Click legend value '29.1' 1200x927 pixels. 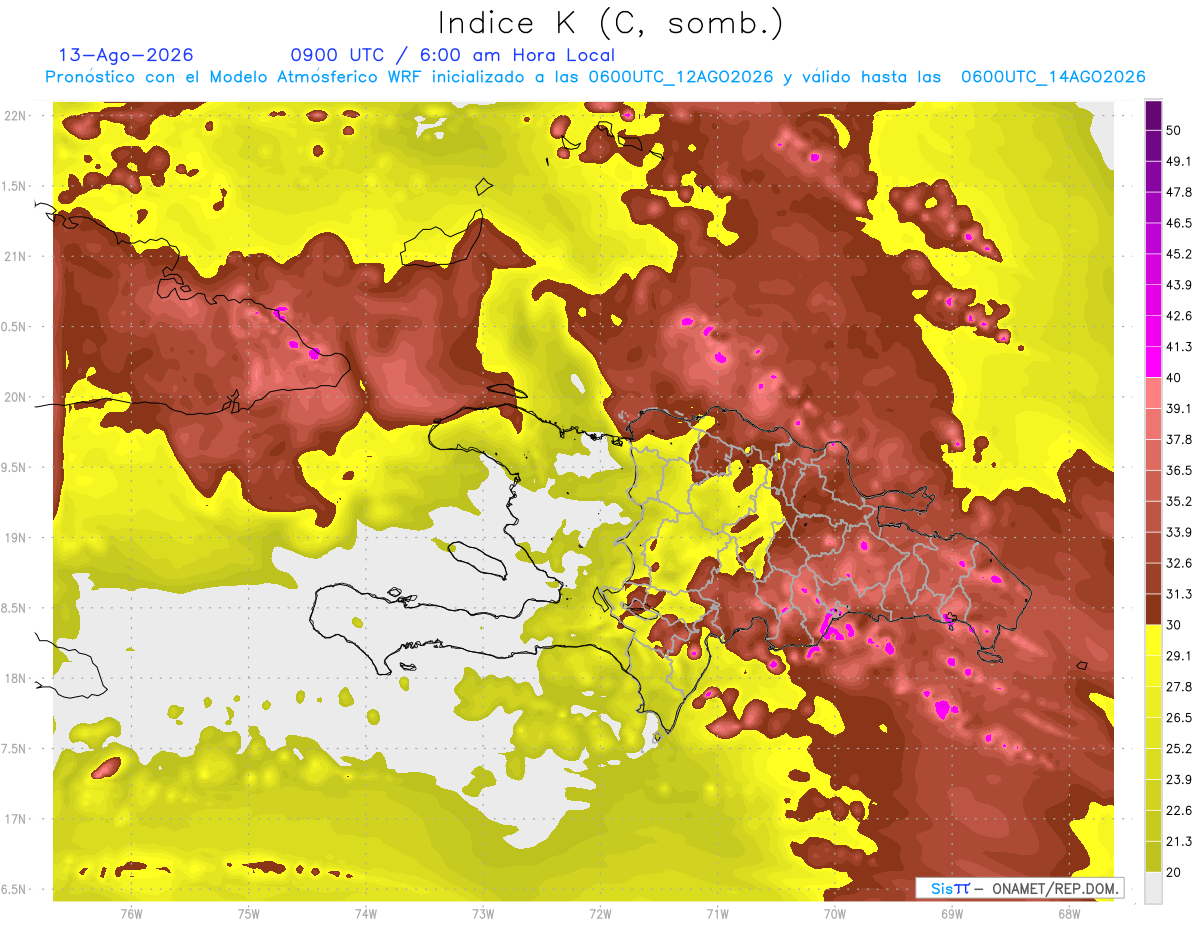click(1178, 656)
